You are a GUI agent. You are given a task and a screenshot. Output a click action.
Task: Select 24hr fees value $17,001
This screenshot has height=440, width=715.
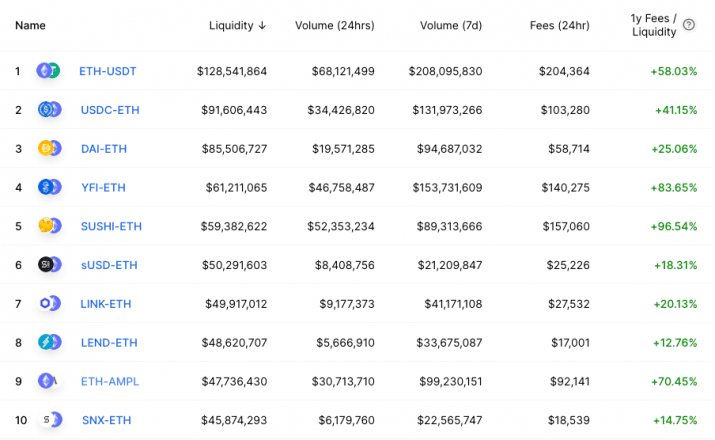pyautogui.click(x=570, y=342)
